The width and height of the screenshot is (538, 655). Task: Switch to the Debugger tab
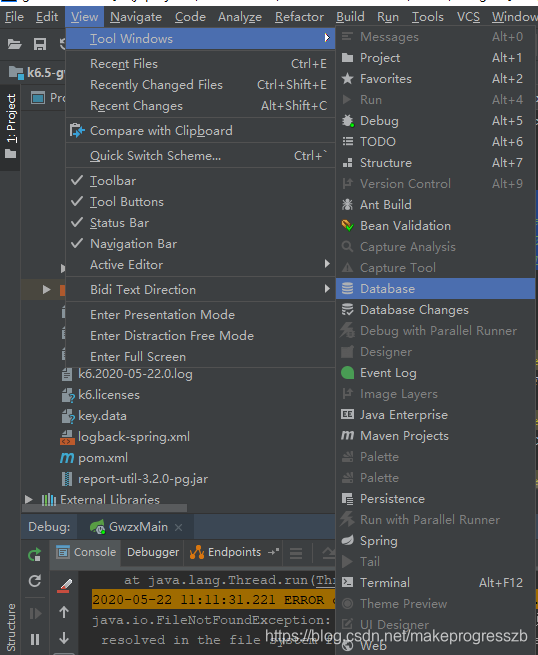[153, 552]
